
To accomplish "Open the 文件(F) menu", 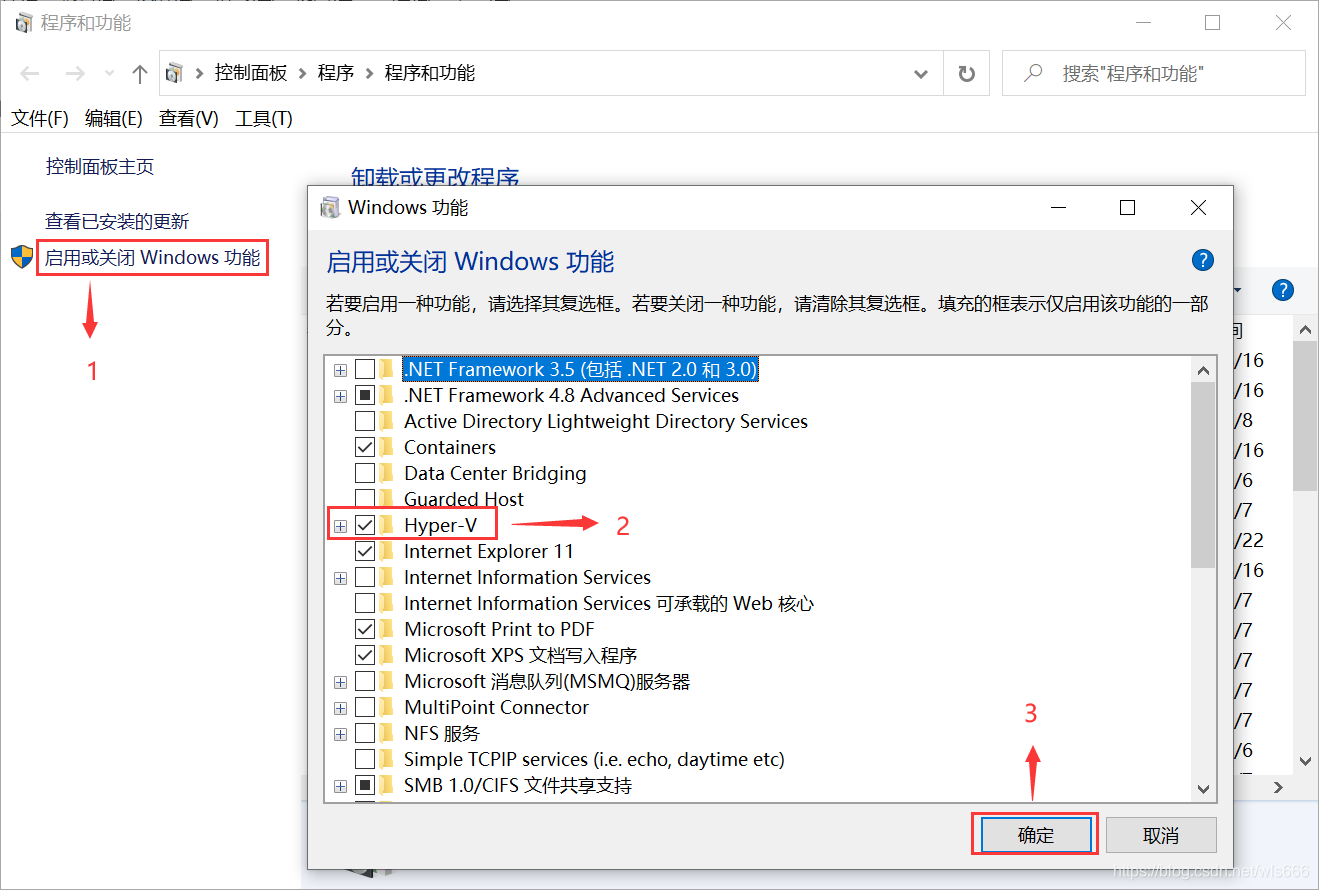I will click(40, 118).
